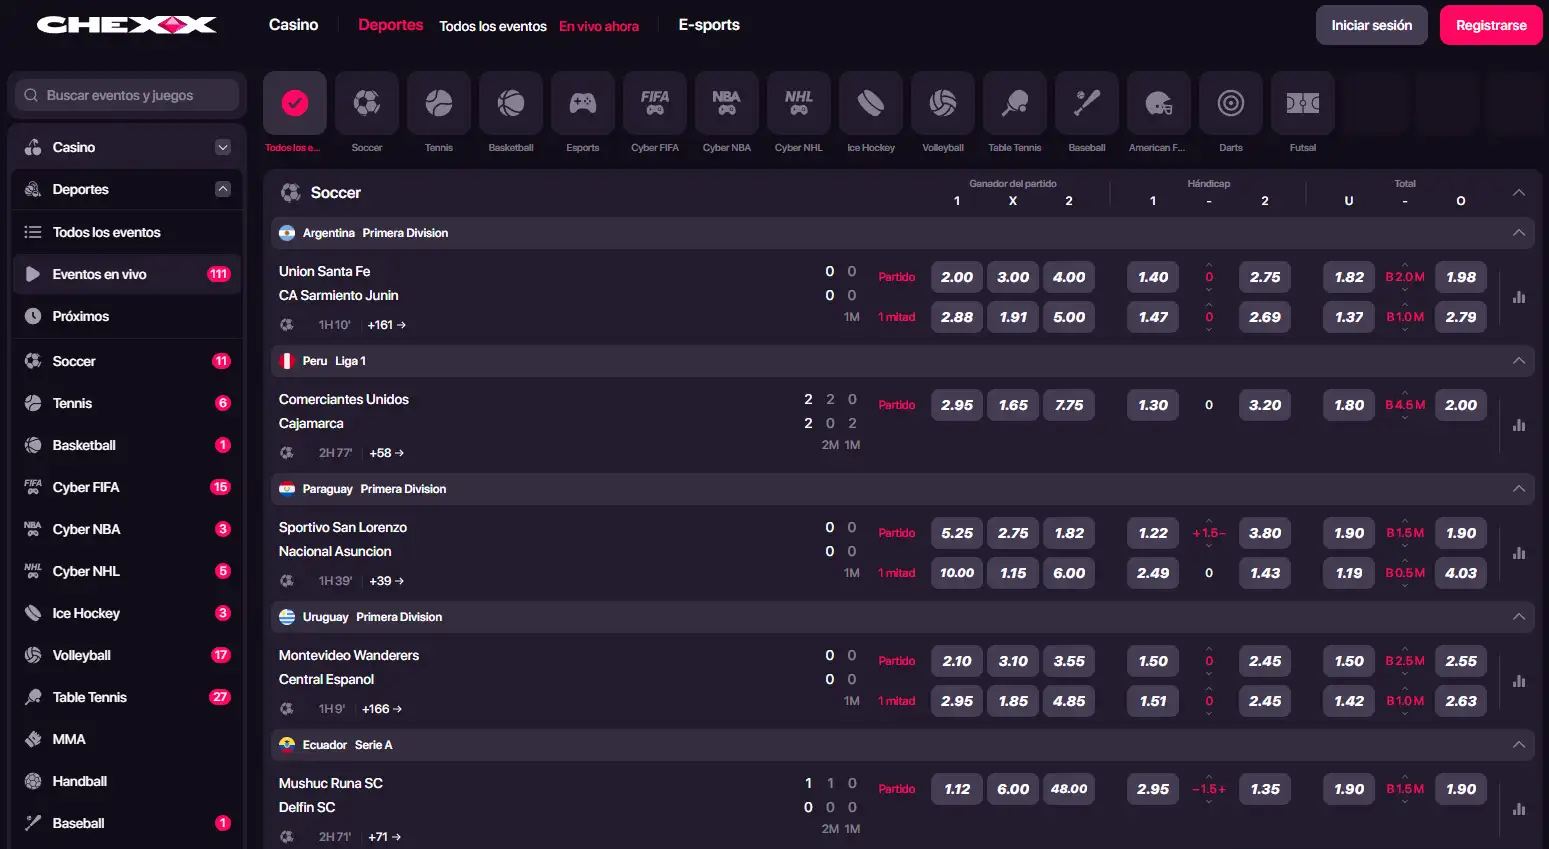1549x849 pixels.
Task: Open Cyber FIFA in the sidebar list
Action: click(x=127, y=487)
